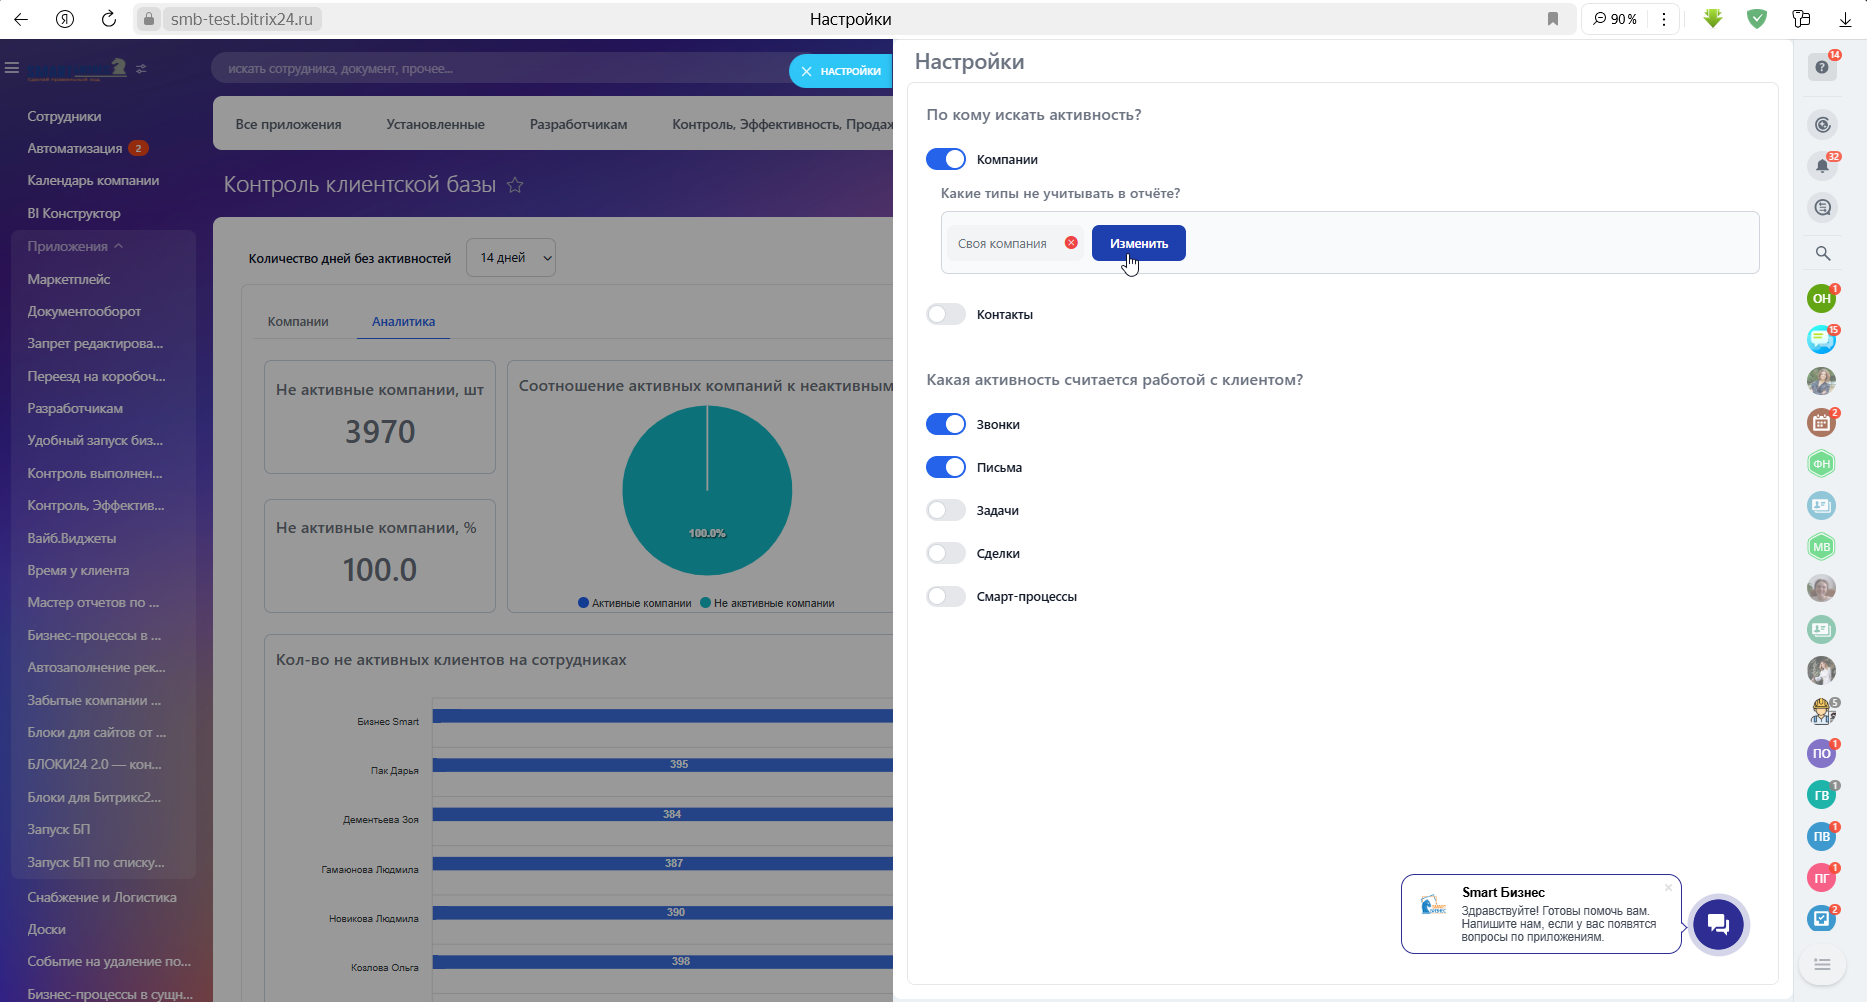Screen dimensions: 1867x1002
Task: Reload the page with browser refresh icon
Action: 109,19
